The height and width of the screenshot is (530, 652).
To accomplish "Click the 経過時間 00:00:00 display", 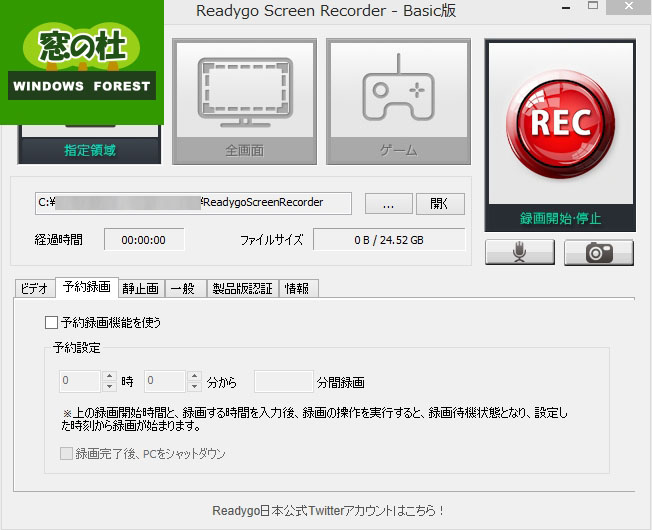I will click(x=144, y=240).
